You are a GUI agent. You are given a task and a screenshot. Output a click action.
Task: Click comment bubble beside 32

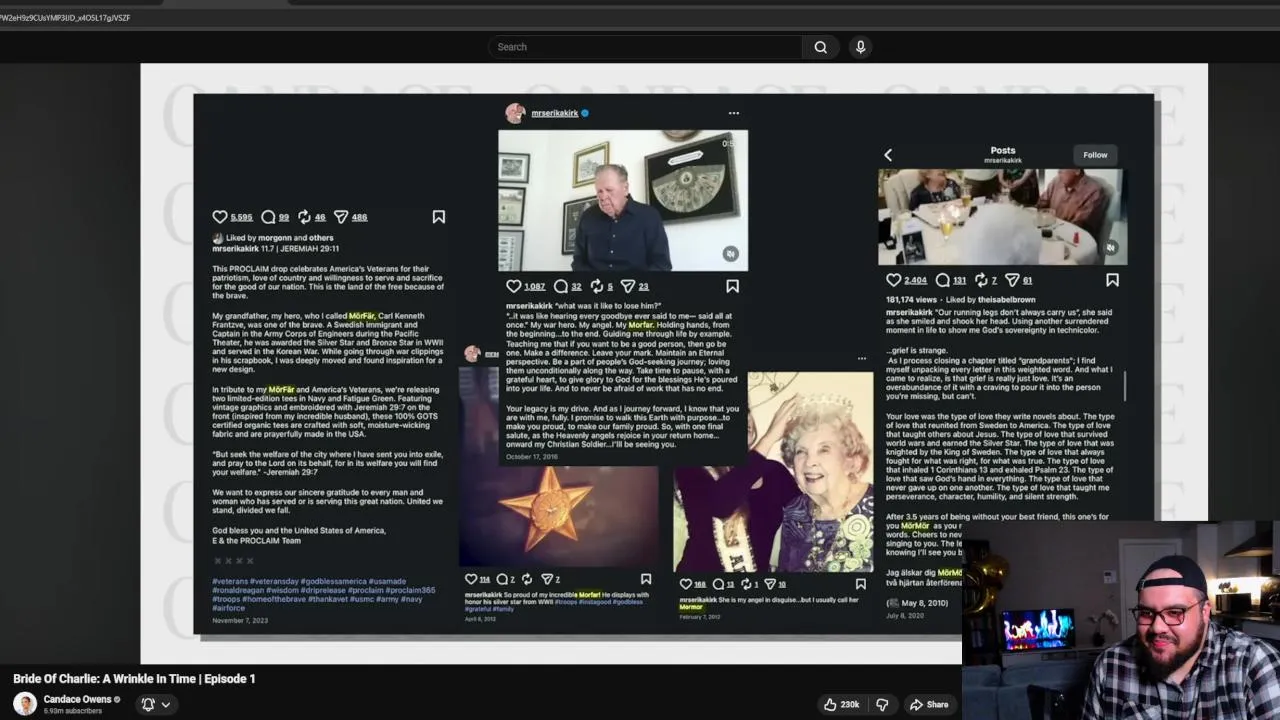[x=561, y=286]
